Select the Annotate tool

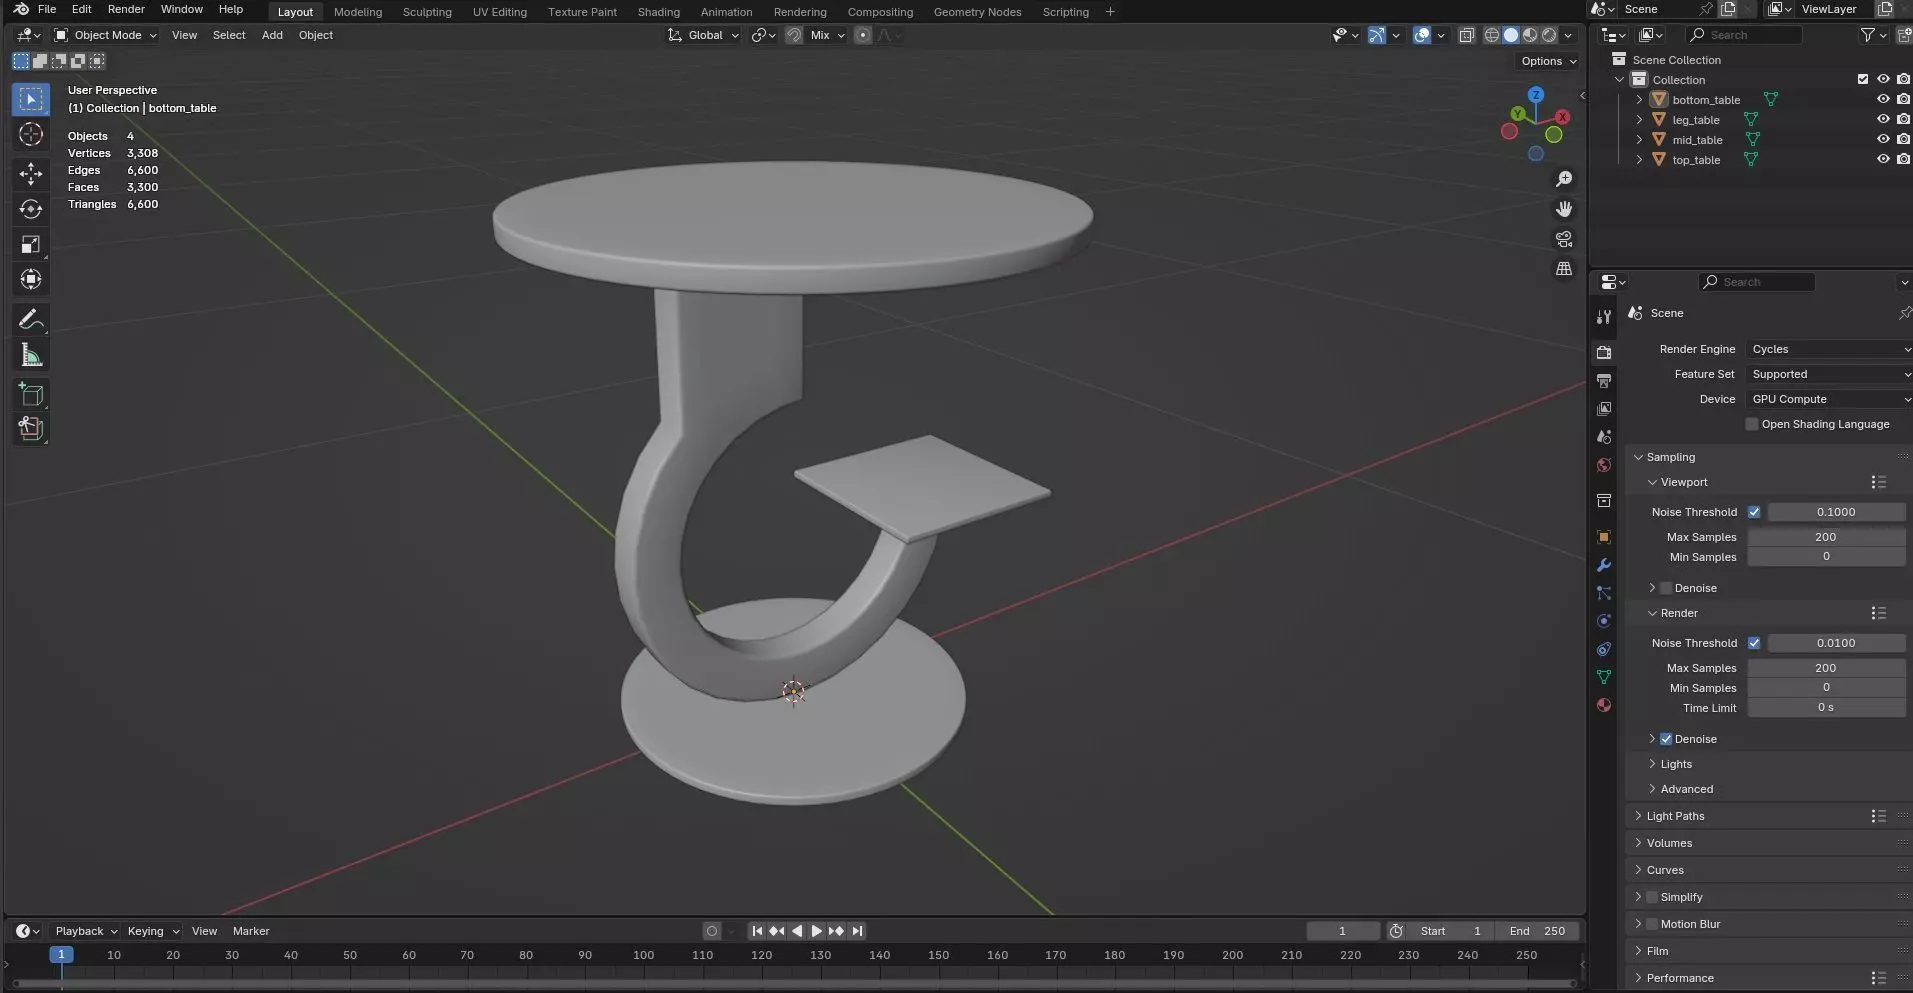pyautogui.click(x=31, y=320)
